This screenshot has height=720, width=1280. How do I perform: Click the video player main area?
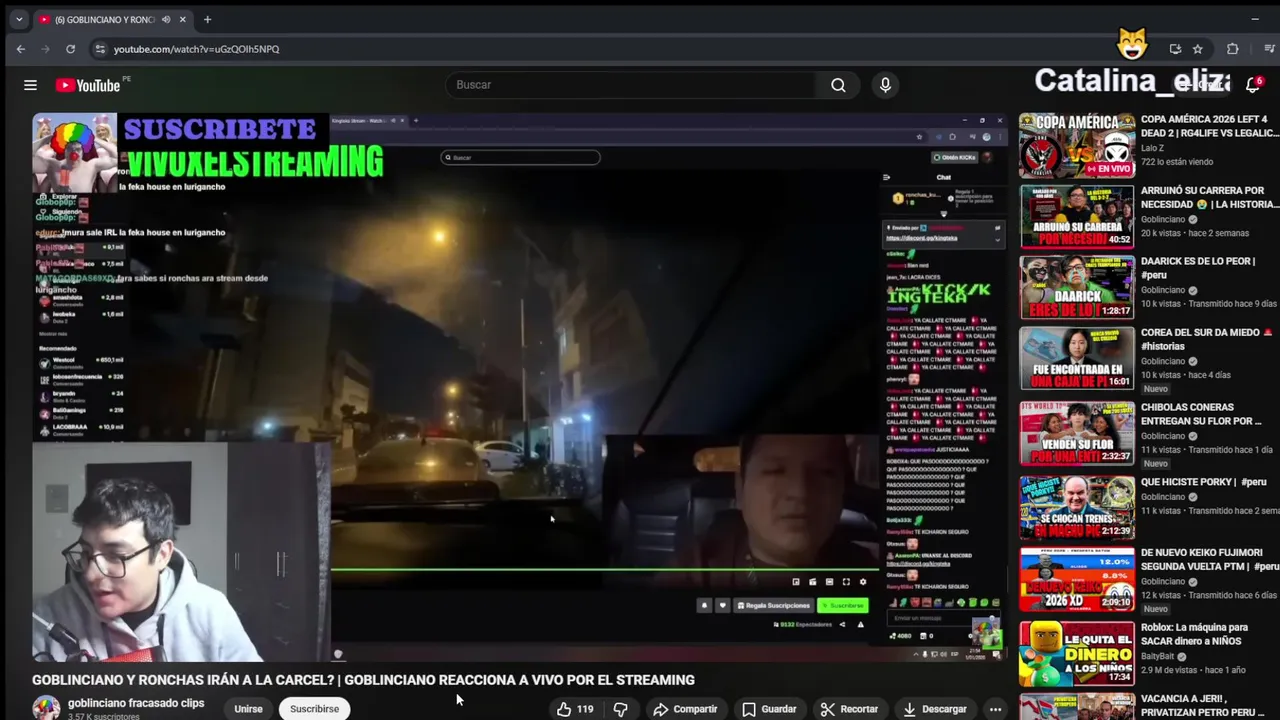[x=520, y=387]
